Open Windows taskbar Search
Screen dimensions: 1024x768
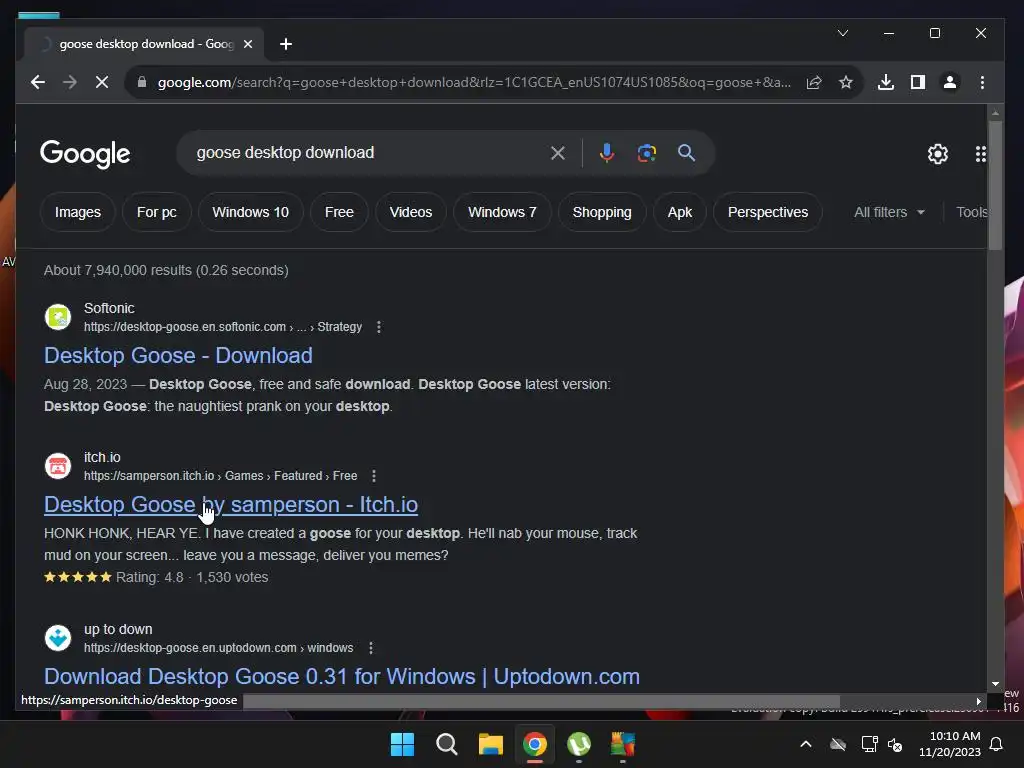(447, 744)
